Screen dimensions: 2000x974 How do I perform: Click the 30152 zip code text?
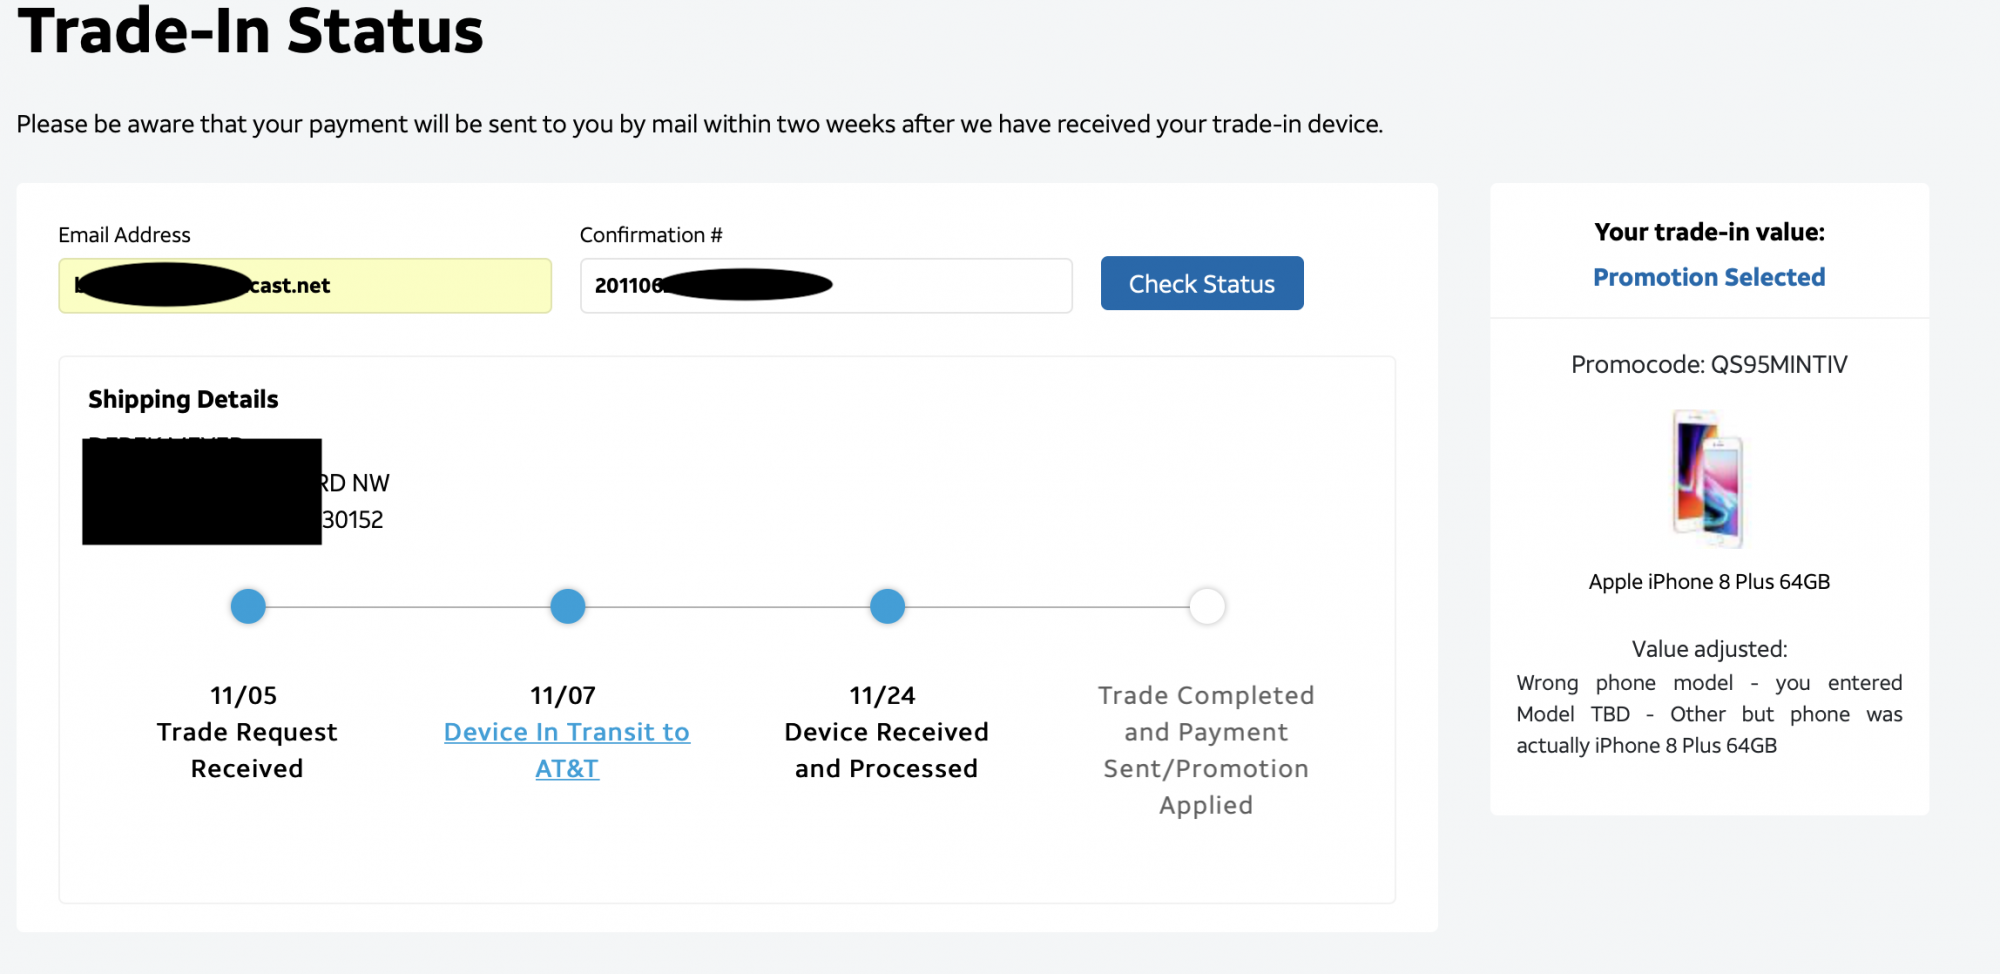(353, 520)
